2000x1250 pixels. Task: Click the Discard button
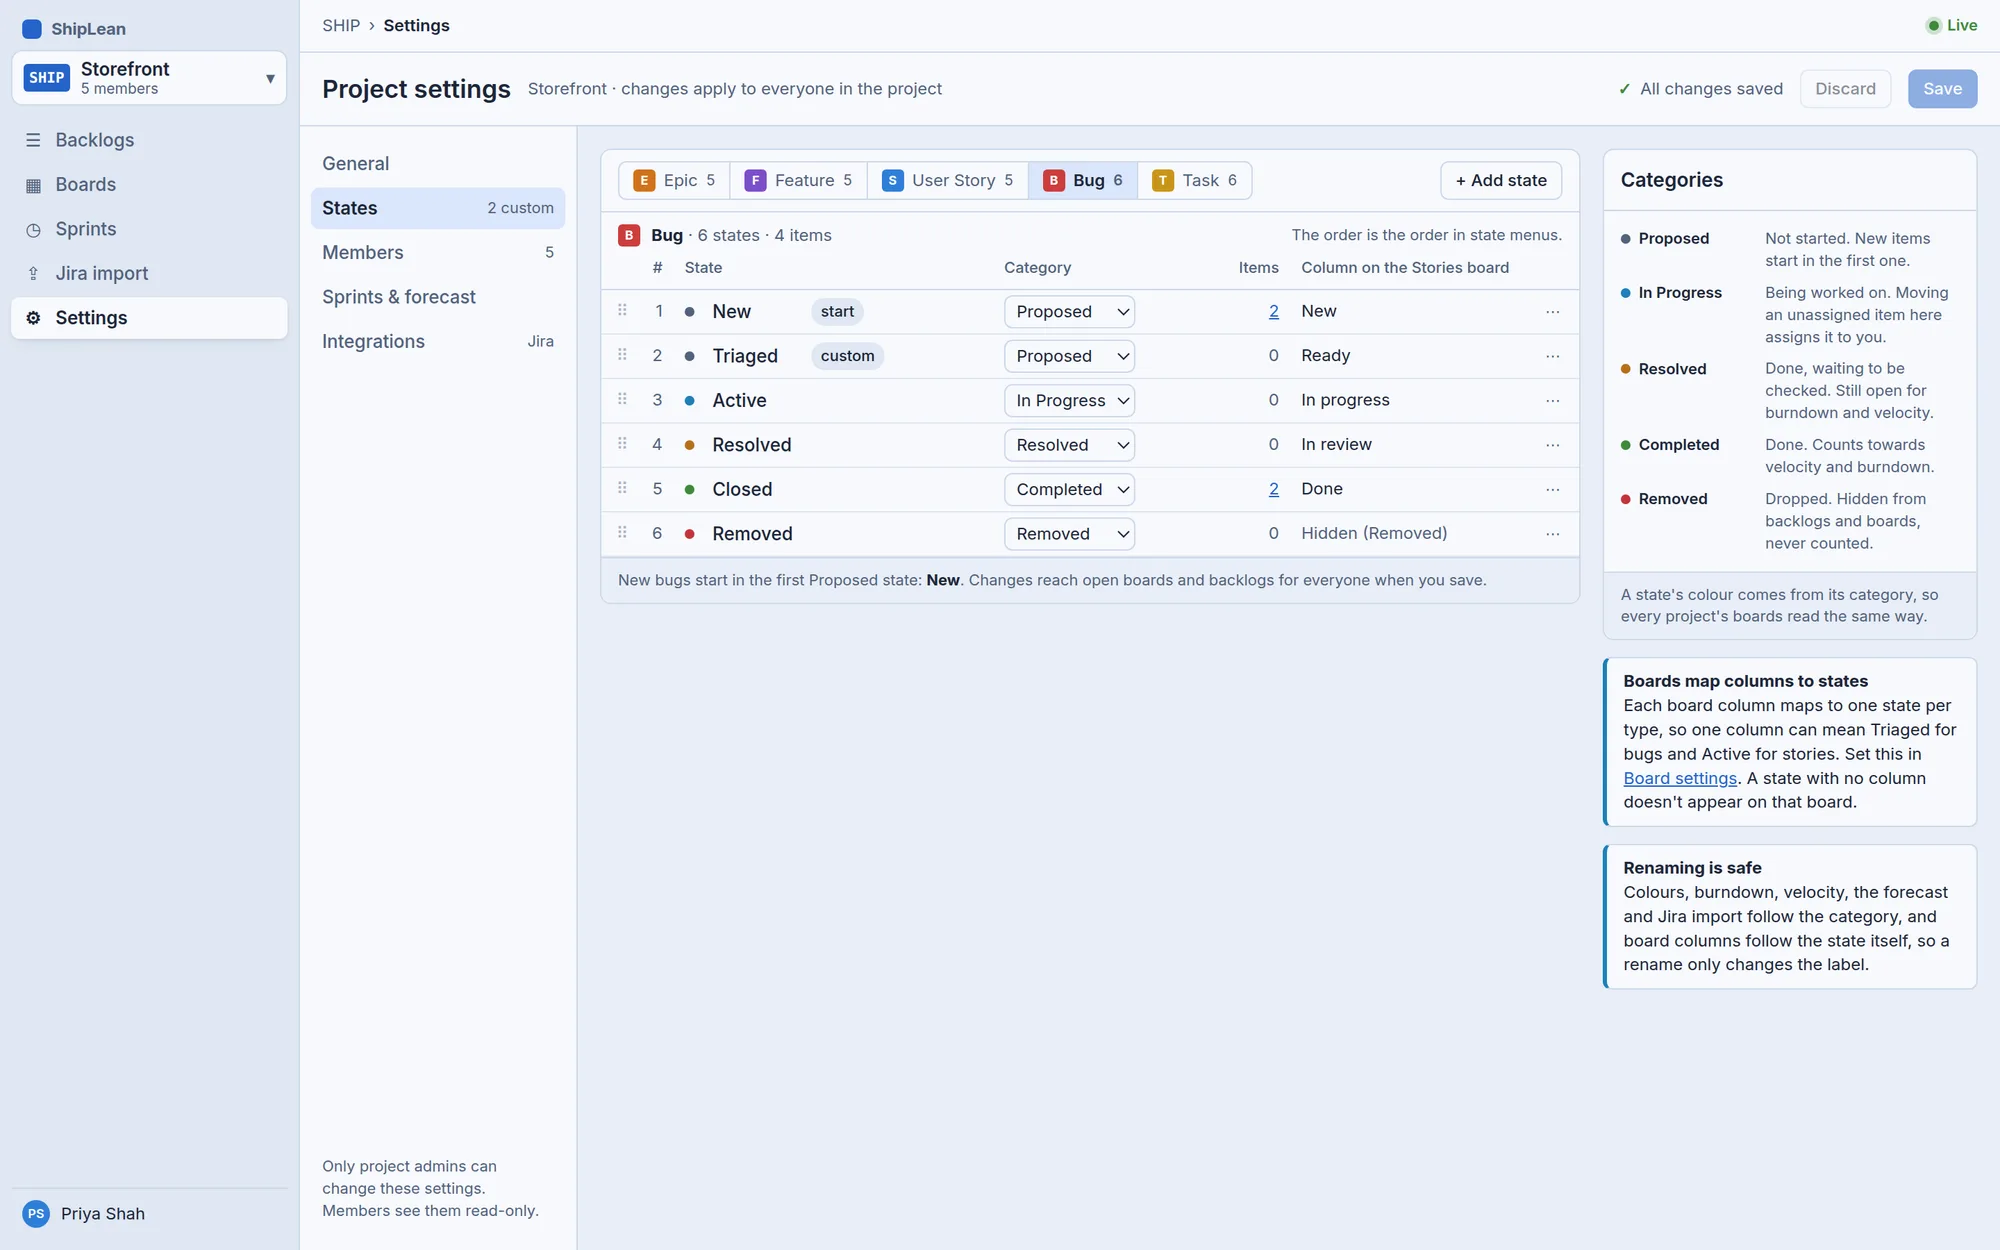[1845, 89]
